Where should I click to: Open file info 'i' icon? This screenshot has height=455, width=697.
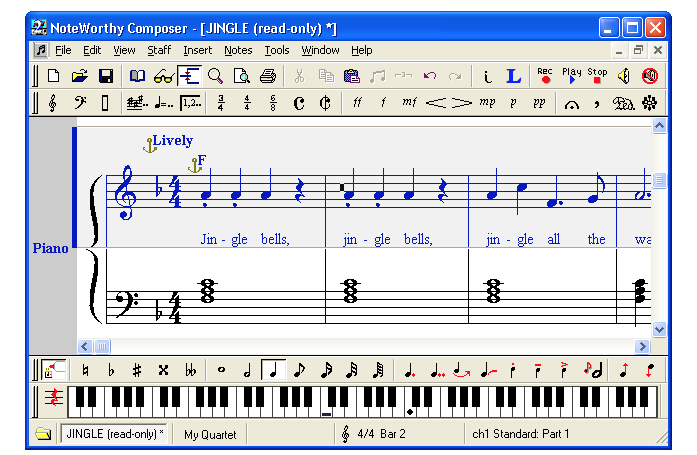[488, 76]
